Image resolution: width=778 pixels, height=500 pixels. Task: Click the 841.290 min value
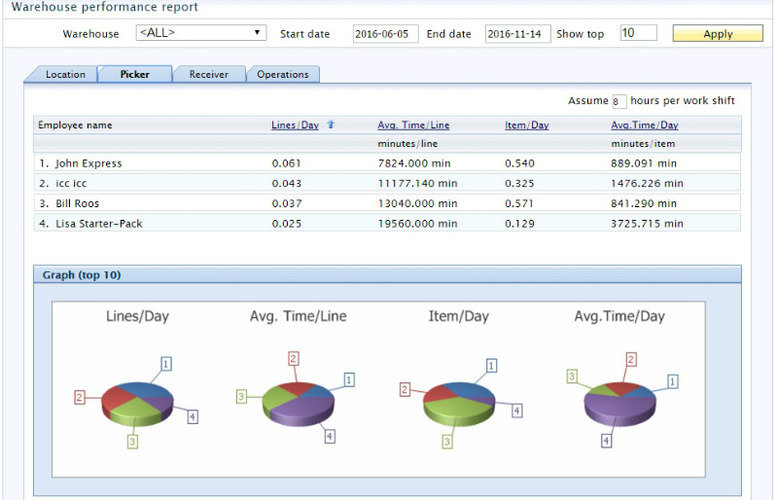point(644,203)
